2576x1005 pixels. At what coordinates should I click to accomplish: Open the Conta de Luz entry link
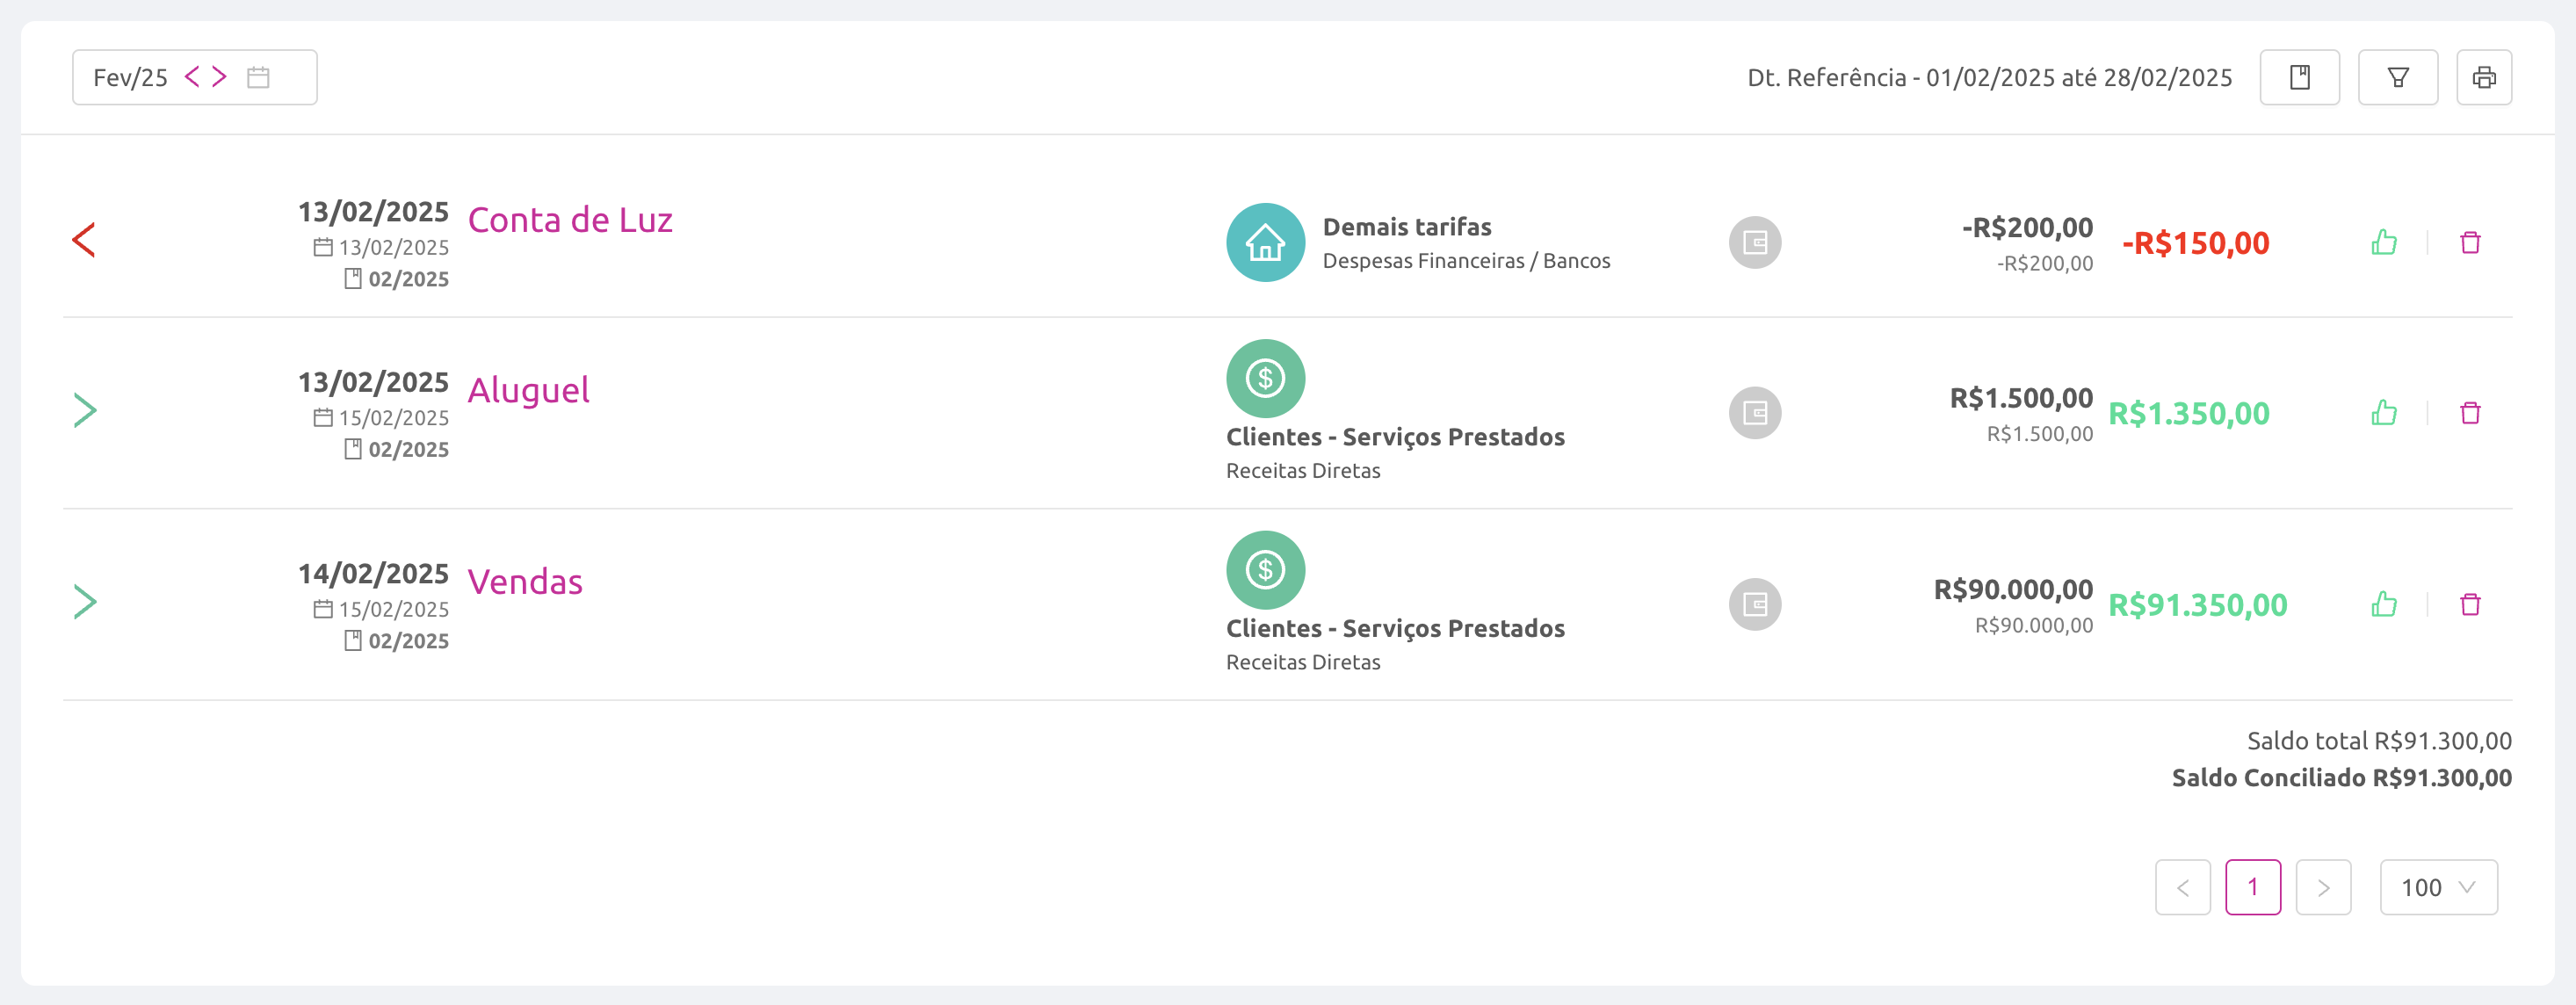(x=570, y=220)
